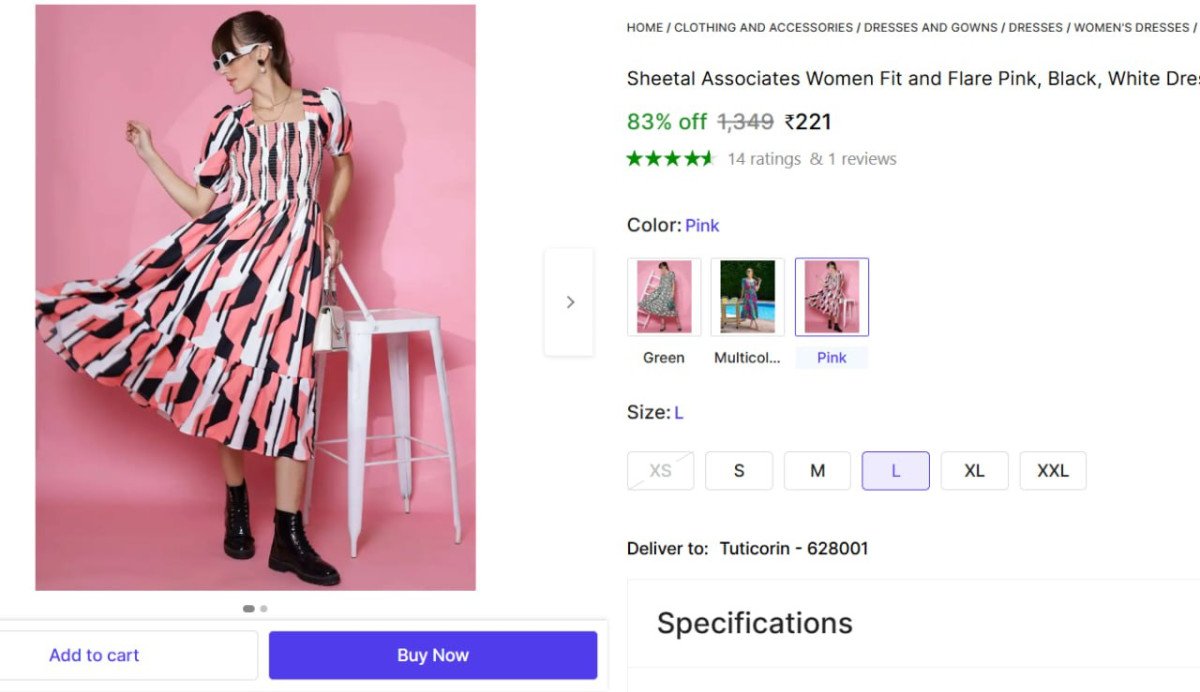
Task: Click the Buy Now button
Action: point(433,655)
